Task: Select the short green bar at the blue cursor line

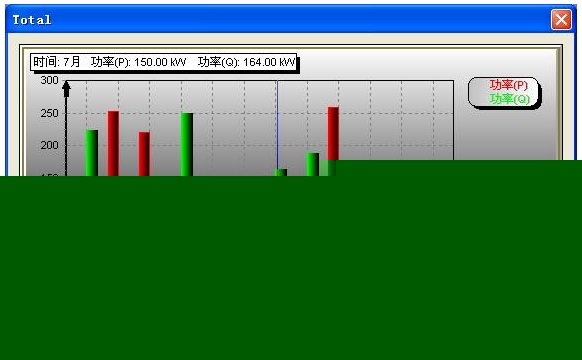Action: tap(282, 172)
